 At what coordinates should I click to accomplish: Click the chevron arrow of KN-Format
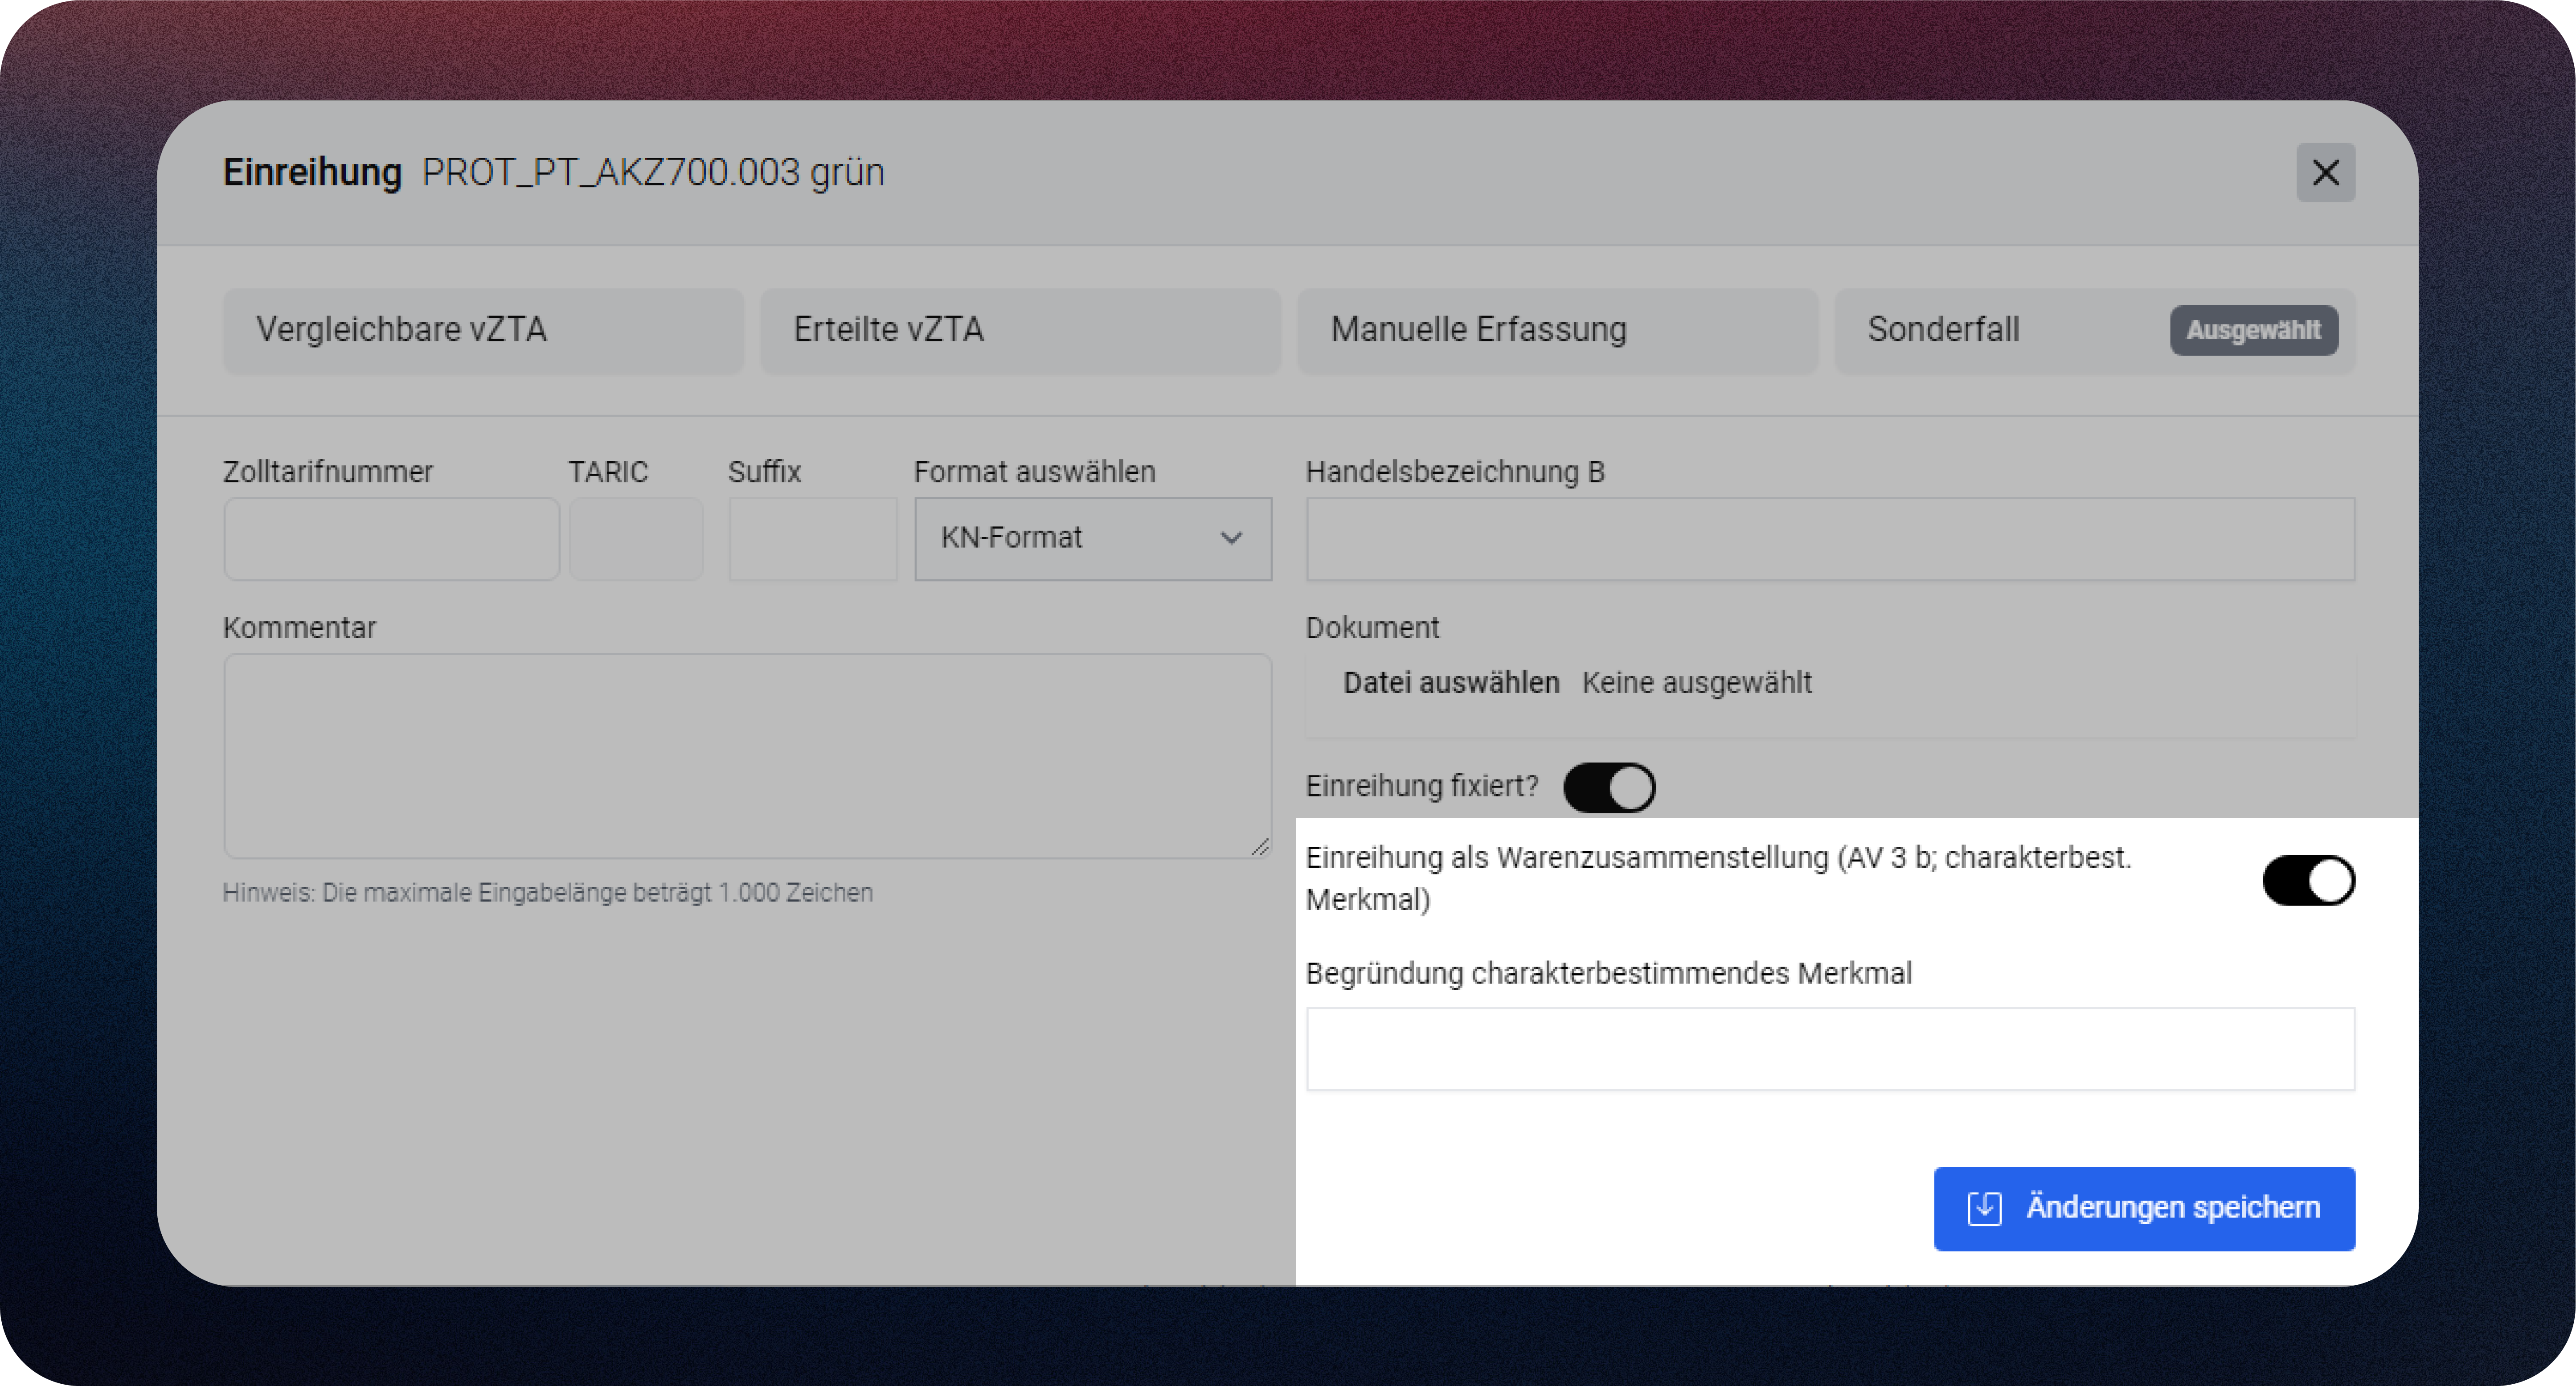pos(1231,538)
